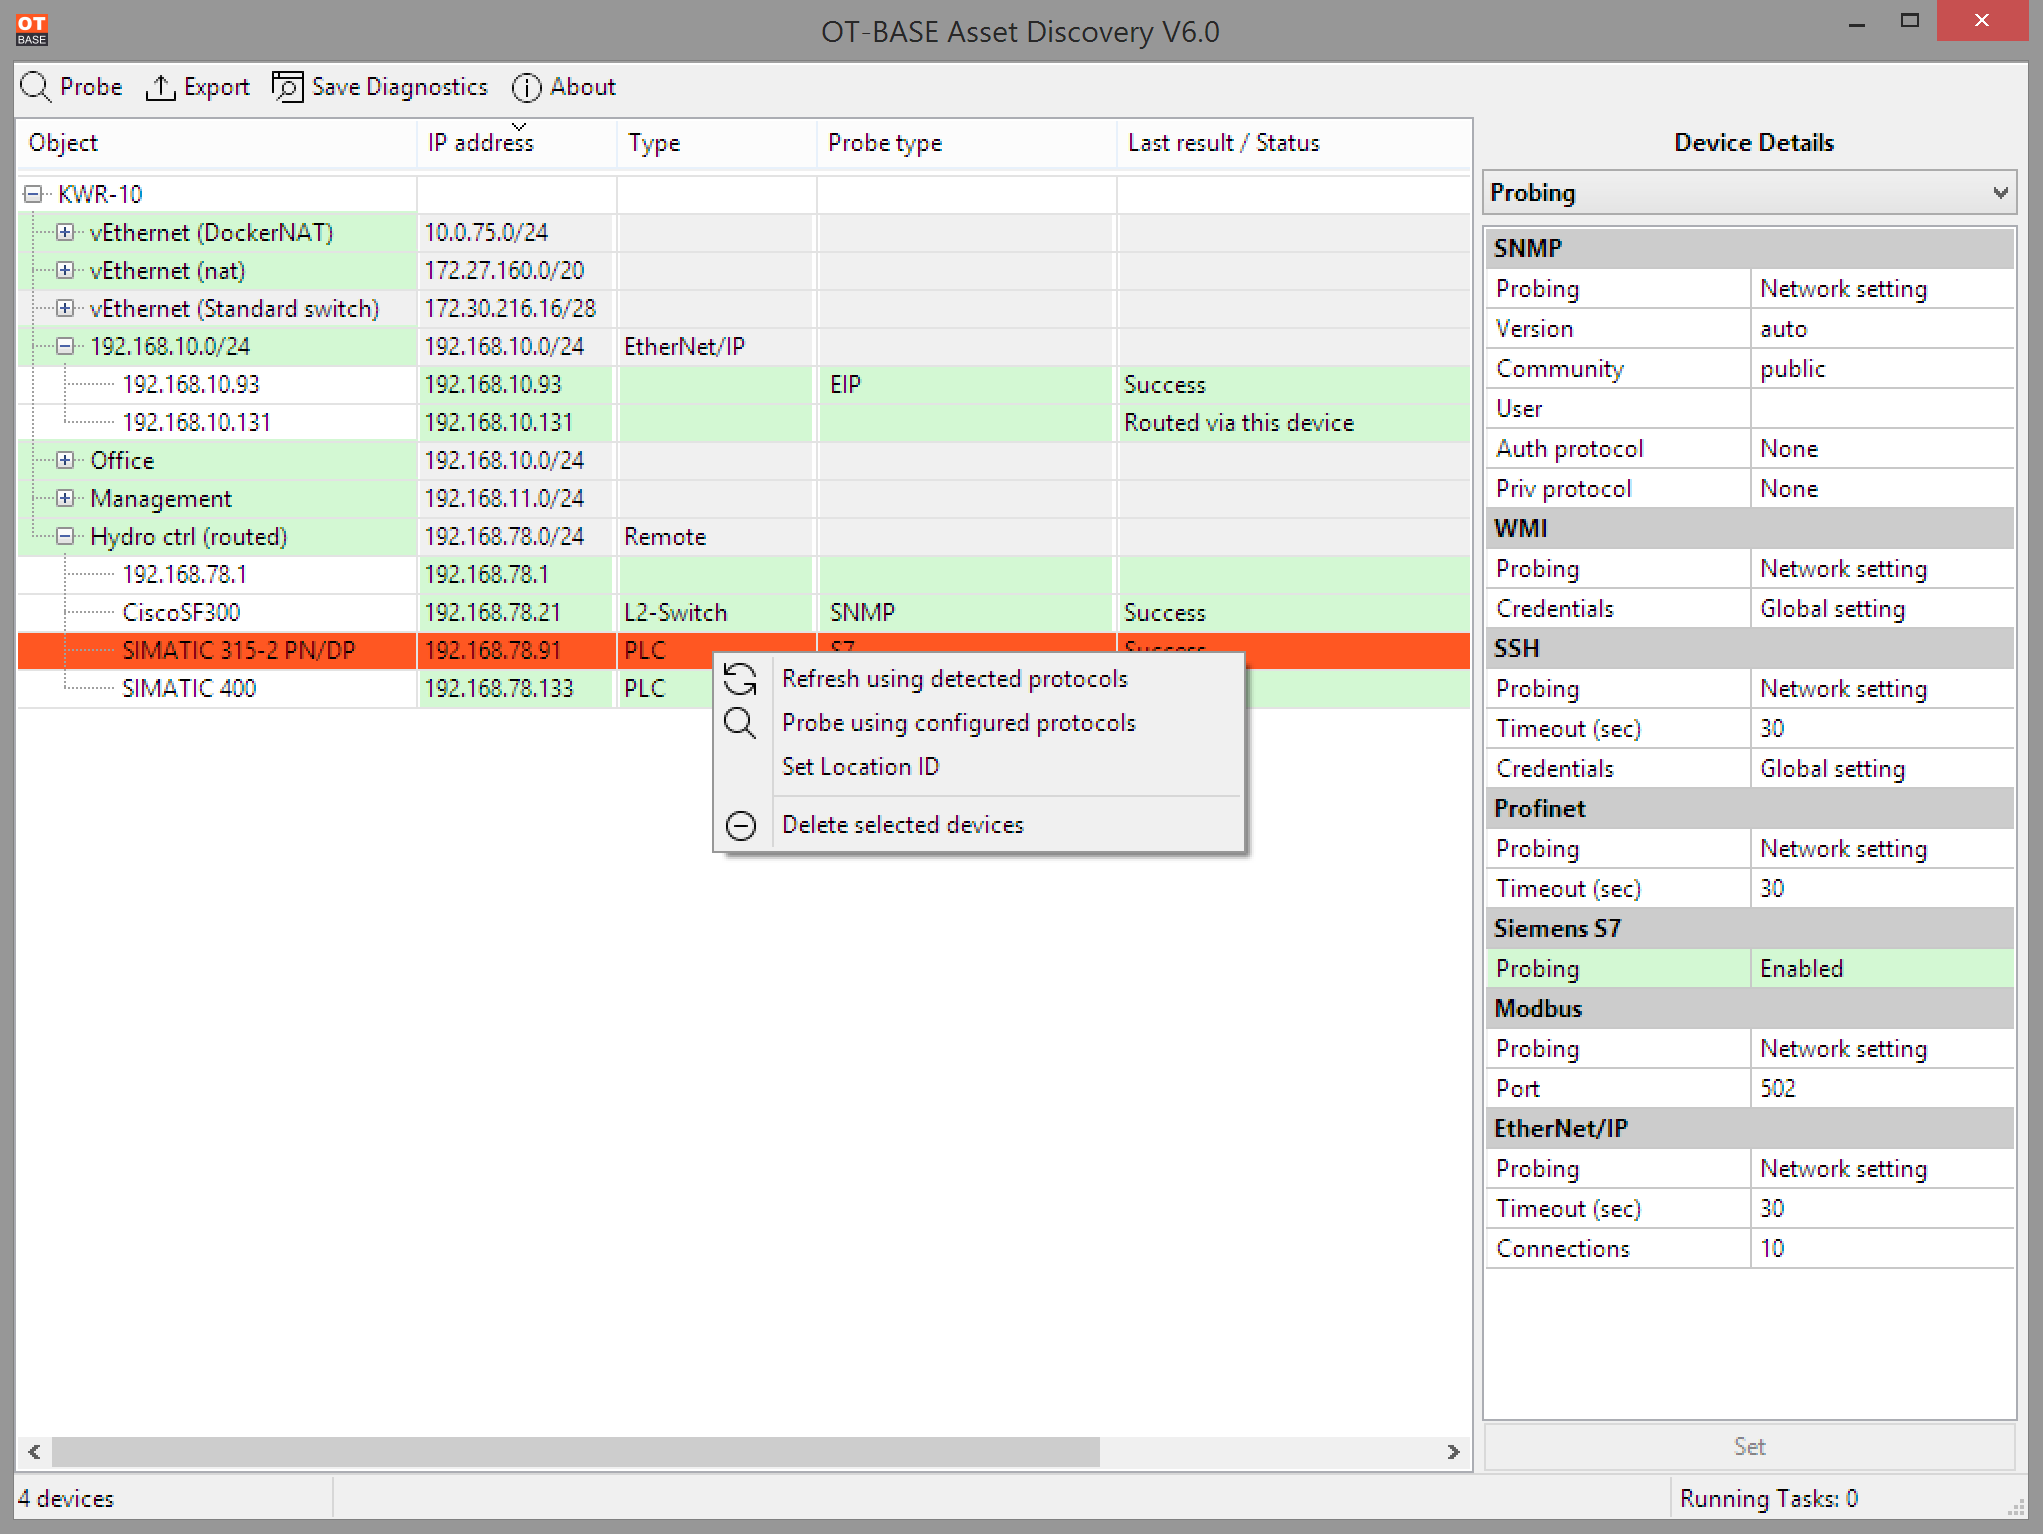Click the horizontal scrollbar right arrow
The image size is (2043, 1534).
(1454, 1451)
